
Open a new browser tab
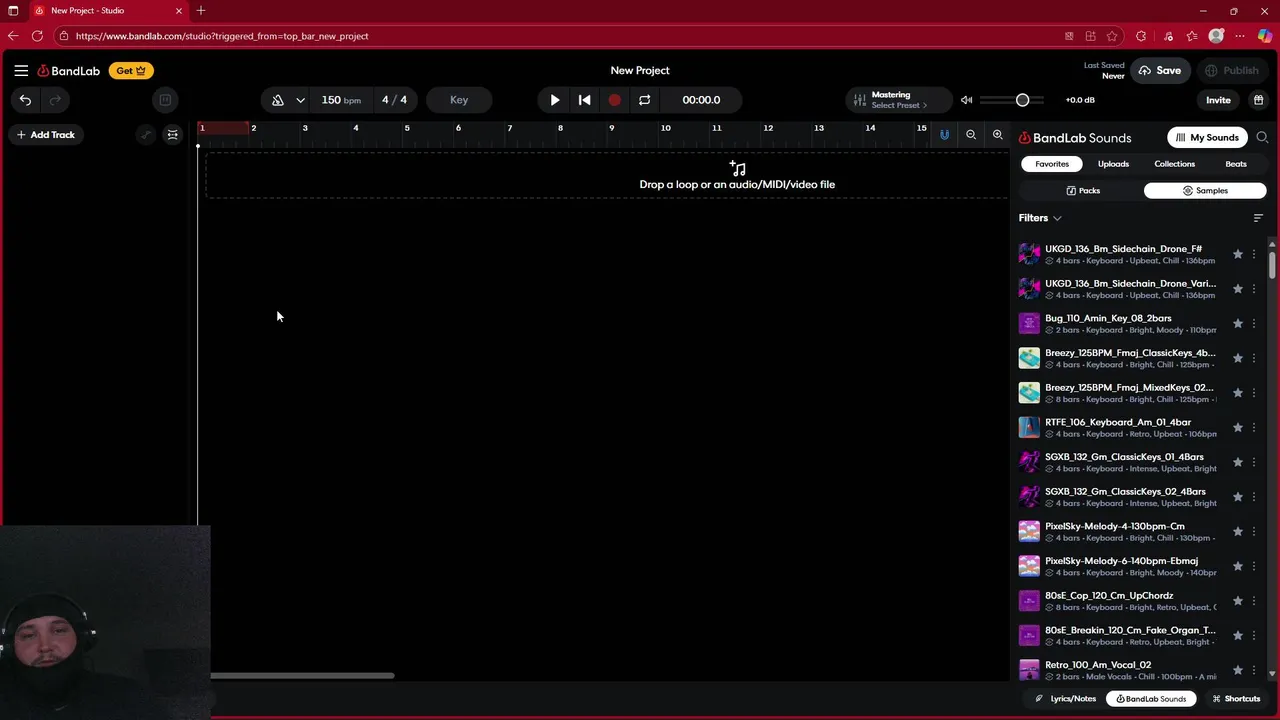201,11
